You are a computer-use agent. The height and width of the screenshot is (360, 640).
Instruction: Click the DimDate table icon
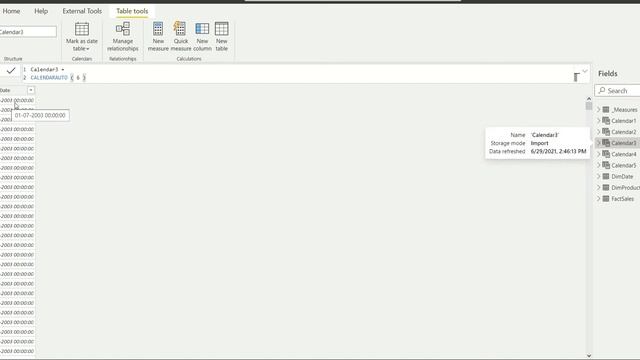(x=606, y=176)
